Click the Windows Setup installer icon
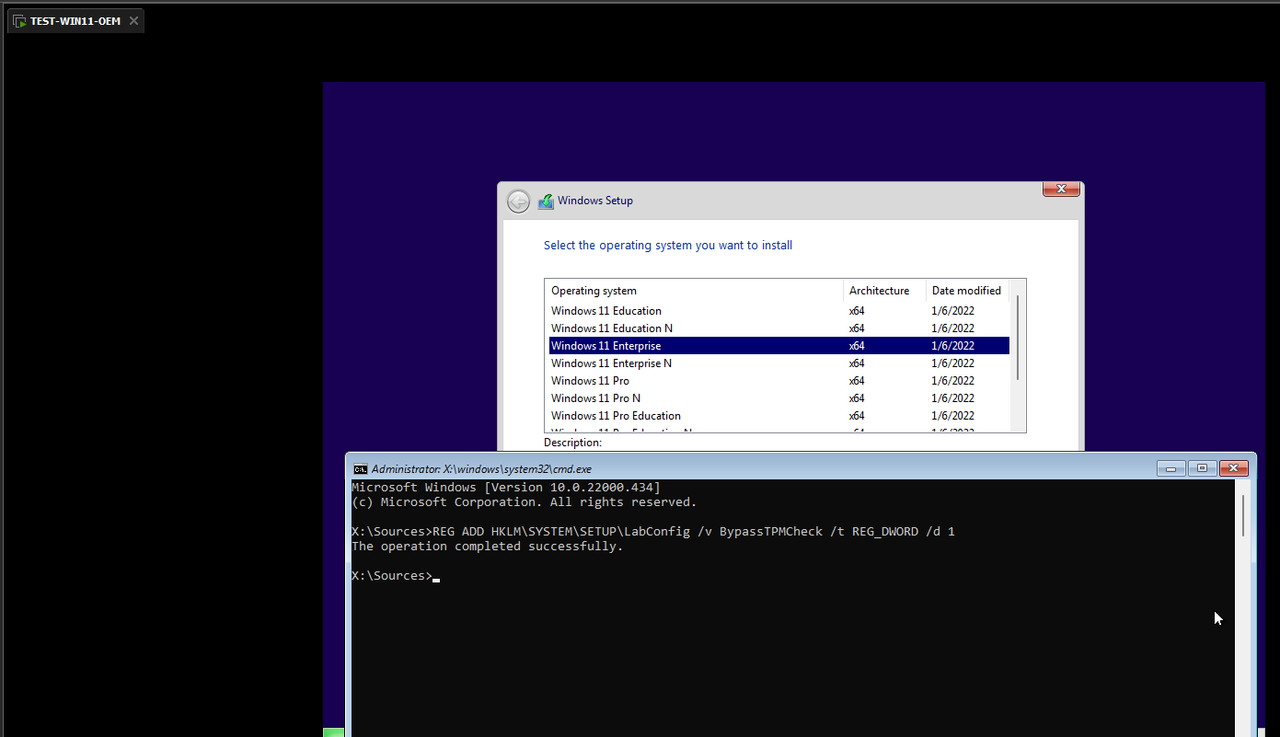 pos(546,201)
